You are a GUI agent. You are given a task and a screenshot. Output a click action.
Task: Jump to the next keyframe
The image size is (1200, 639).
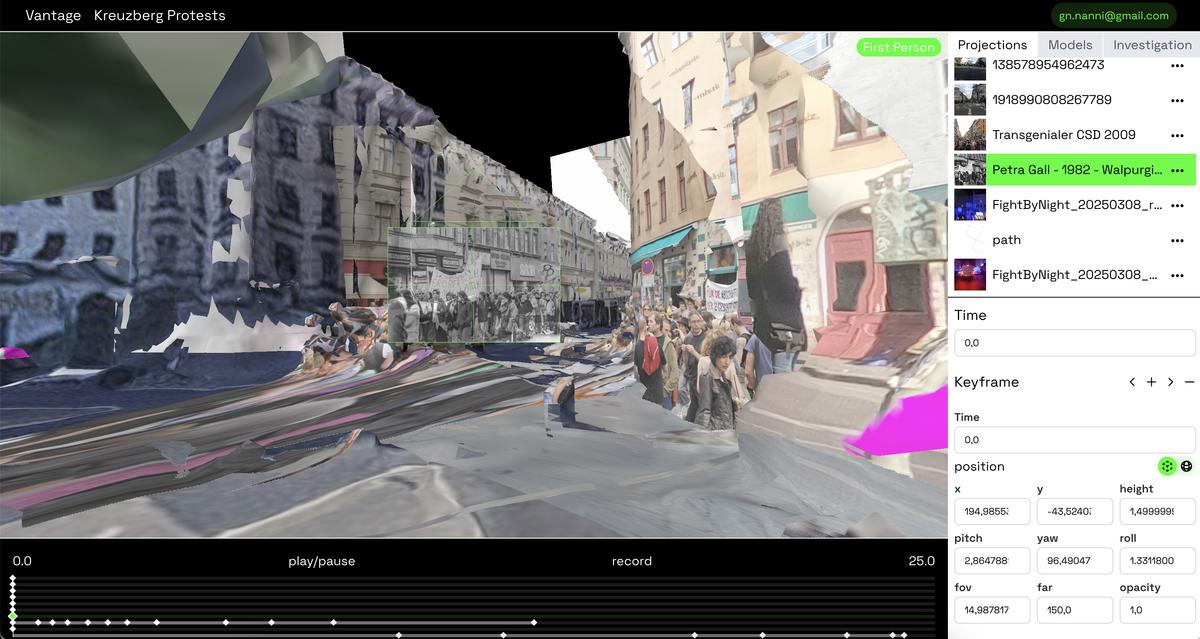pyautogui.click(x=1170, y=382)
